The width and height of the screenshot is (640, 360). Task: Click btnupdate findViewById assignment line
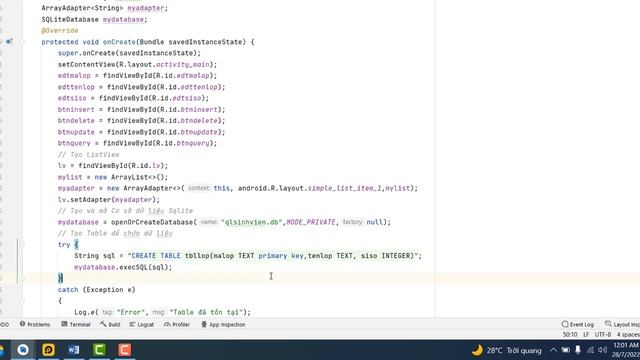click(141, 132)
